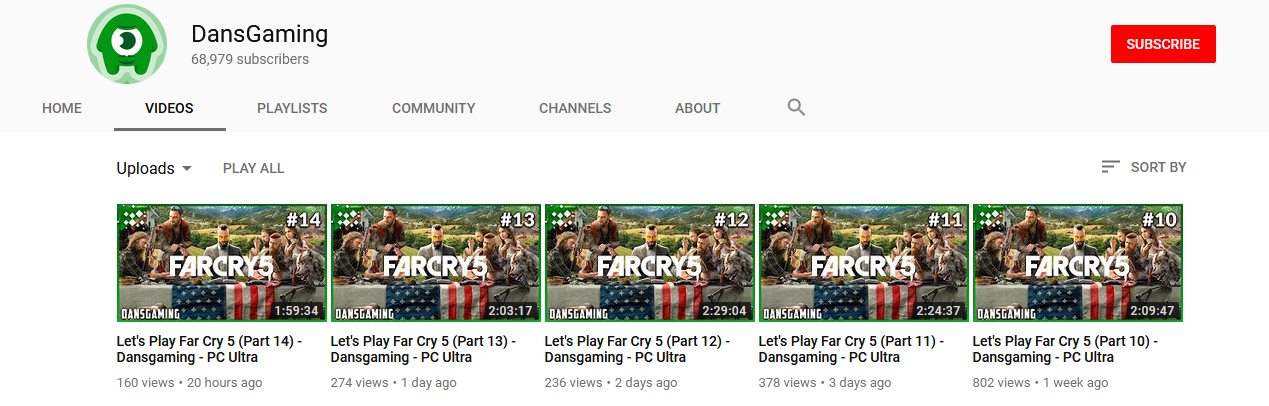Click Let's Play Far Cry 5 (Part 11) title
This screenshot has height=406, width=1269.
(x=857, y=349)
